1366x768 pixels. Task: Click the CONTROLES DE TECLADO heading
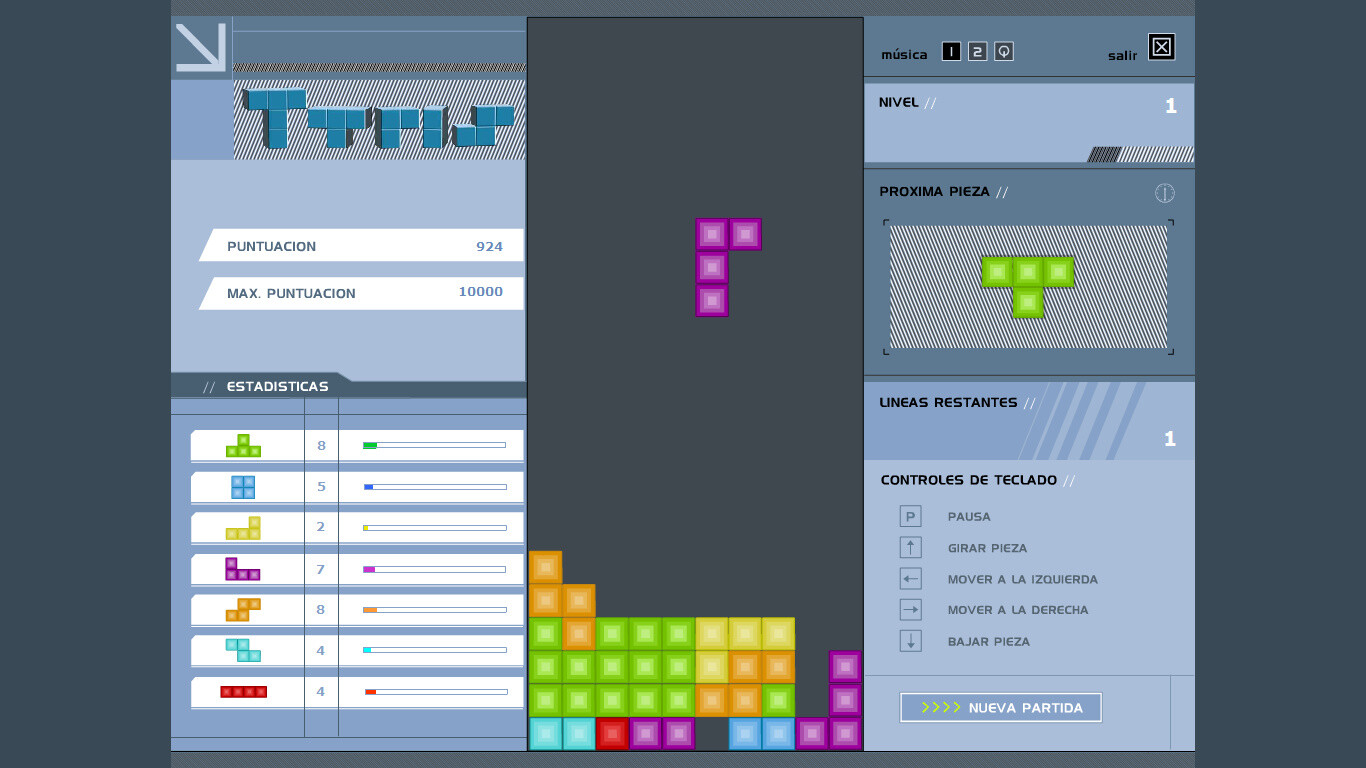pos(969,480)
